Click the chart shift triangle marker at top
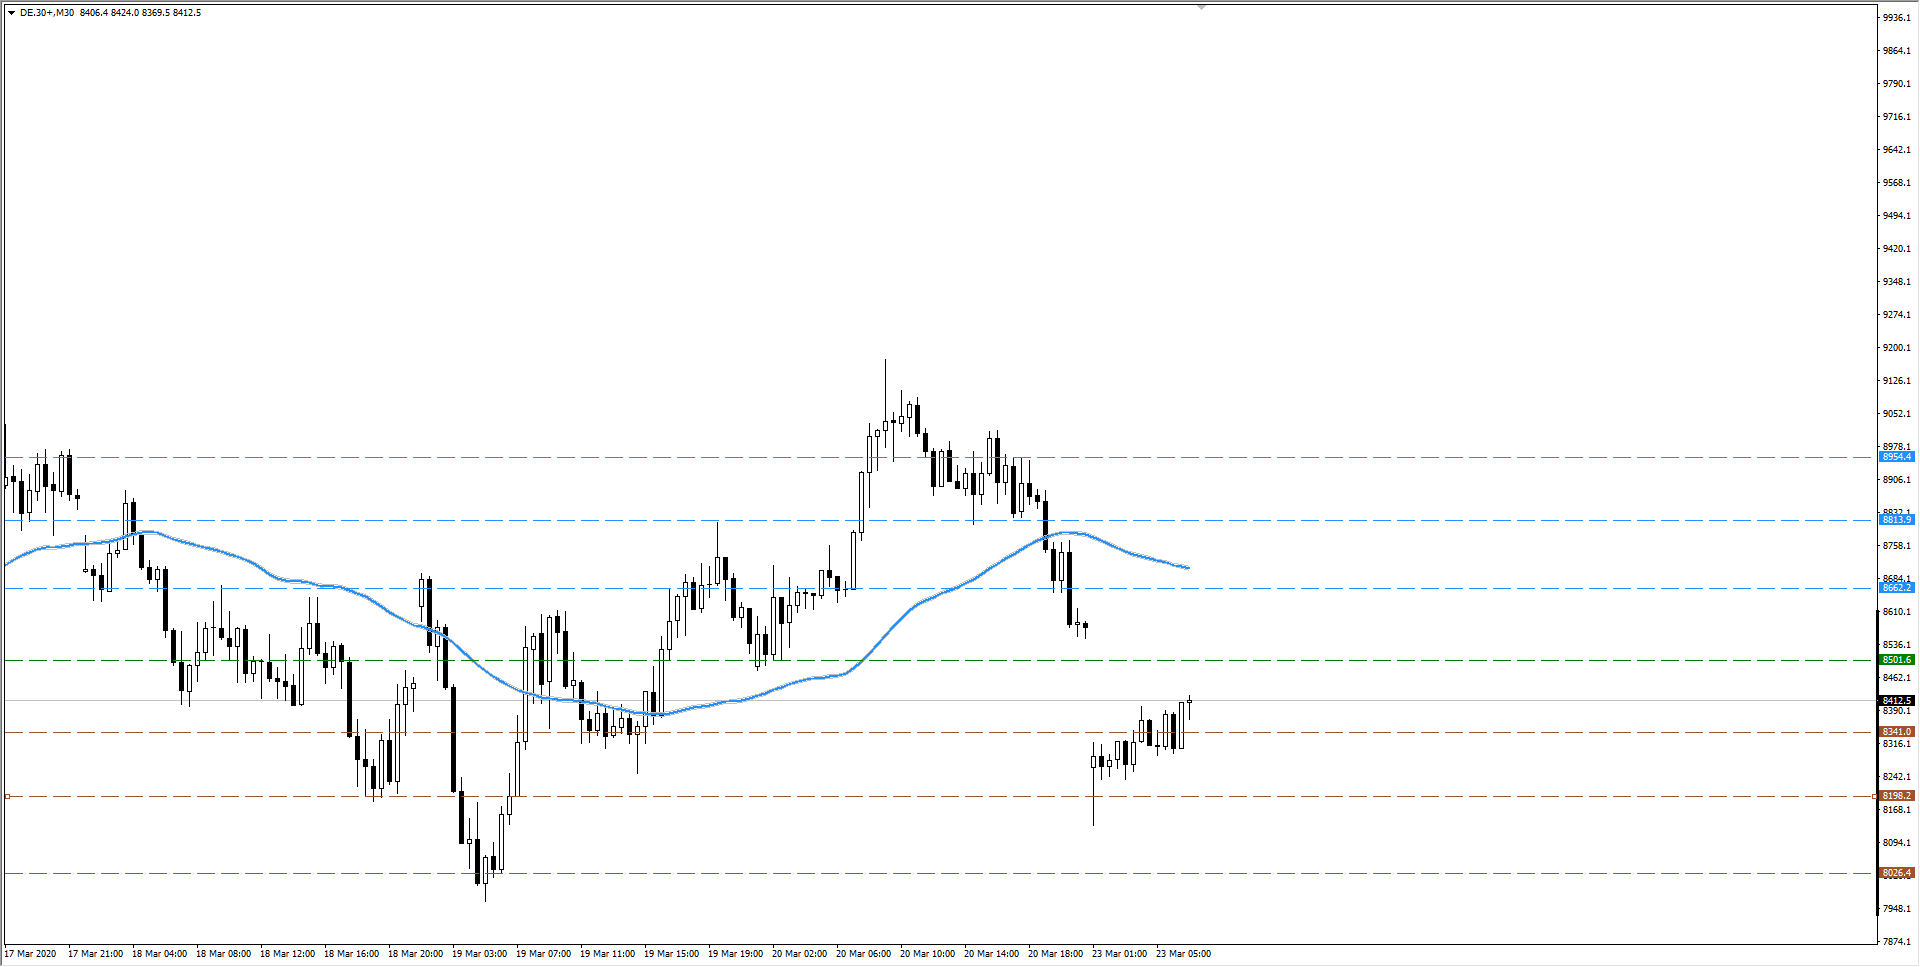1920x967 pixels. 1201,7
